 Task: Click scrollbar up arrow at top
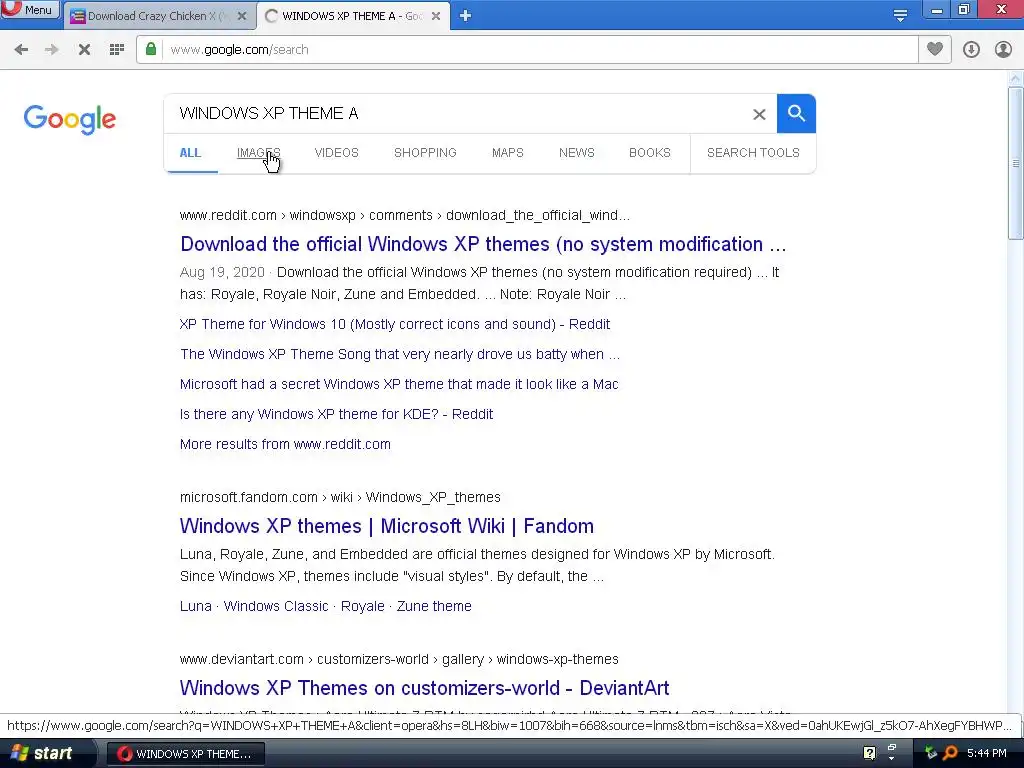[x=1016, y=78]
